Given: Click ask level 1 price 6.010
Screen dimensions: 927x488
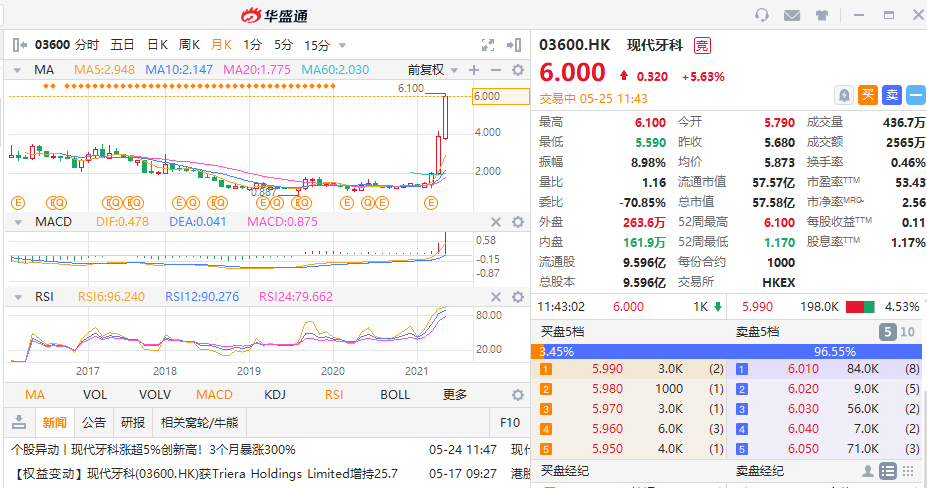Looking at the screenshot, I should 803,369.
